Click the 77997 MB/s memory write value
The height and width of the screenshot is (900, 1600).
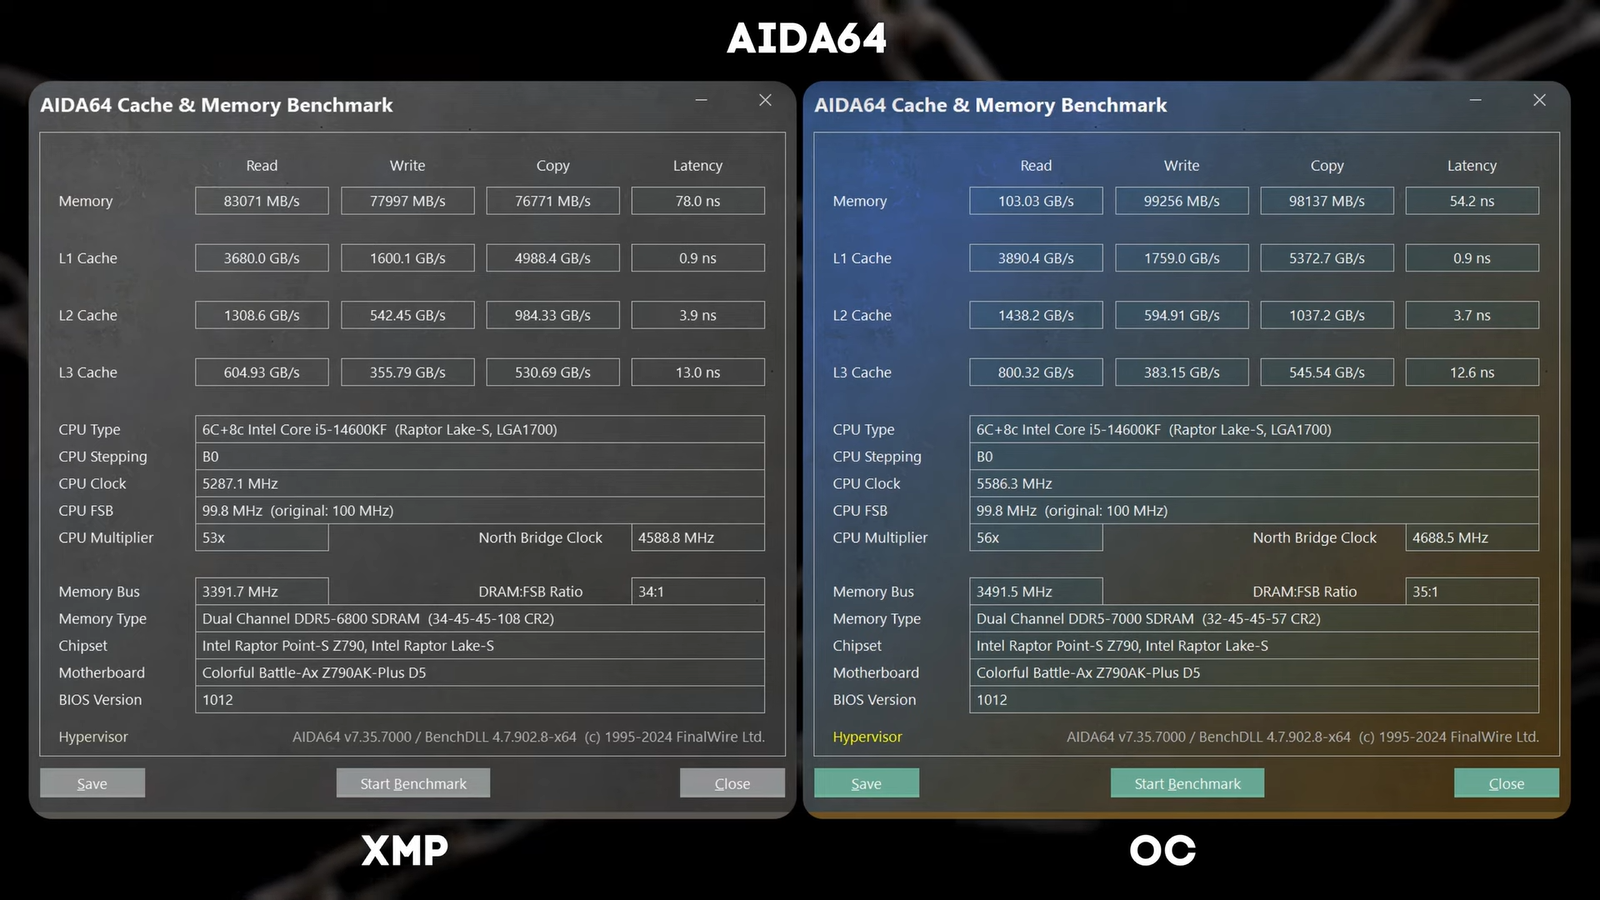click(408, 201)
